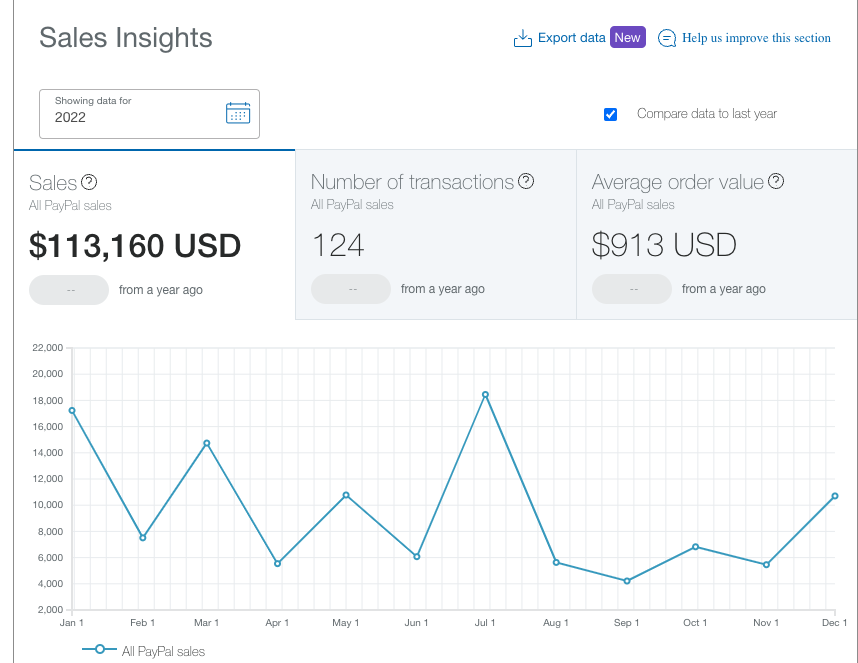
Task: Click the Jan 1 data point
Action: point(72,410)
